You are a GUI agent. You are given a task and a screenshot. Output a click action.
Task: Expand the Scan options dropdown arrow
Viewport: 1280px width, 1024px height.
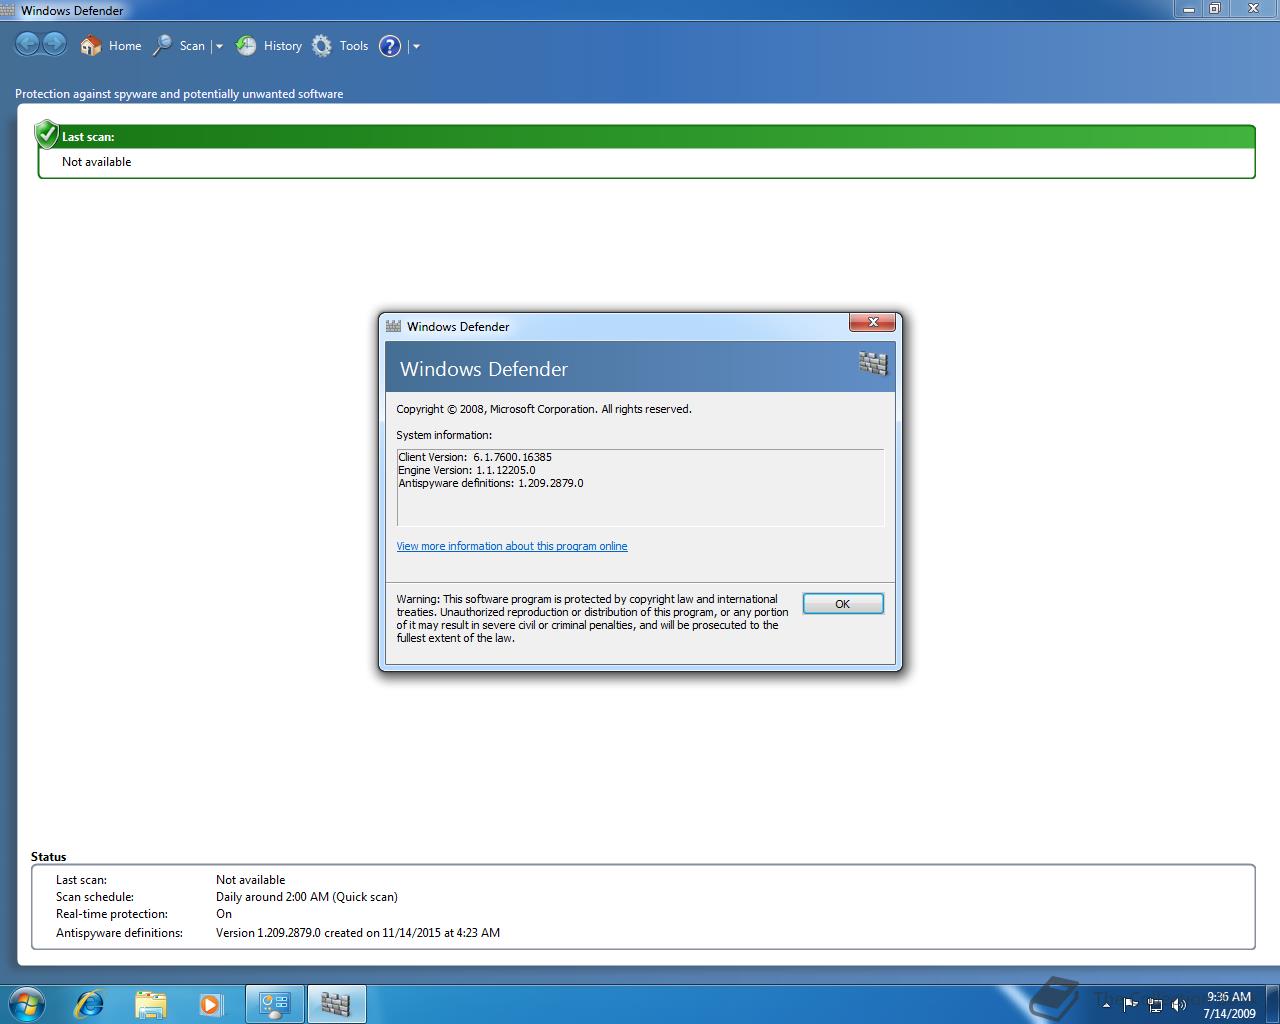tap(219, 46)
